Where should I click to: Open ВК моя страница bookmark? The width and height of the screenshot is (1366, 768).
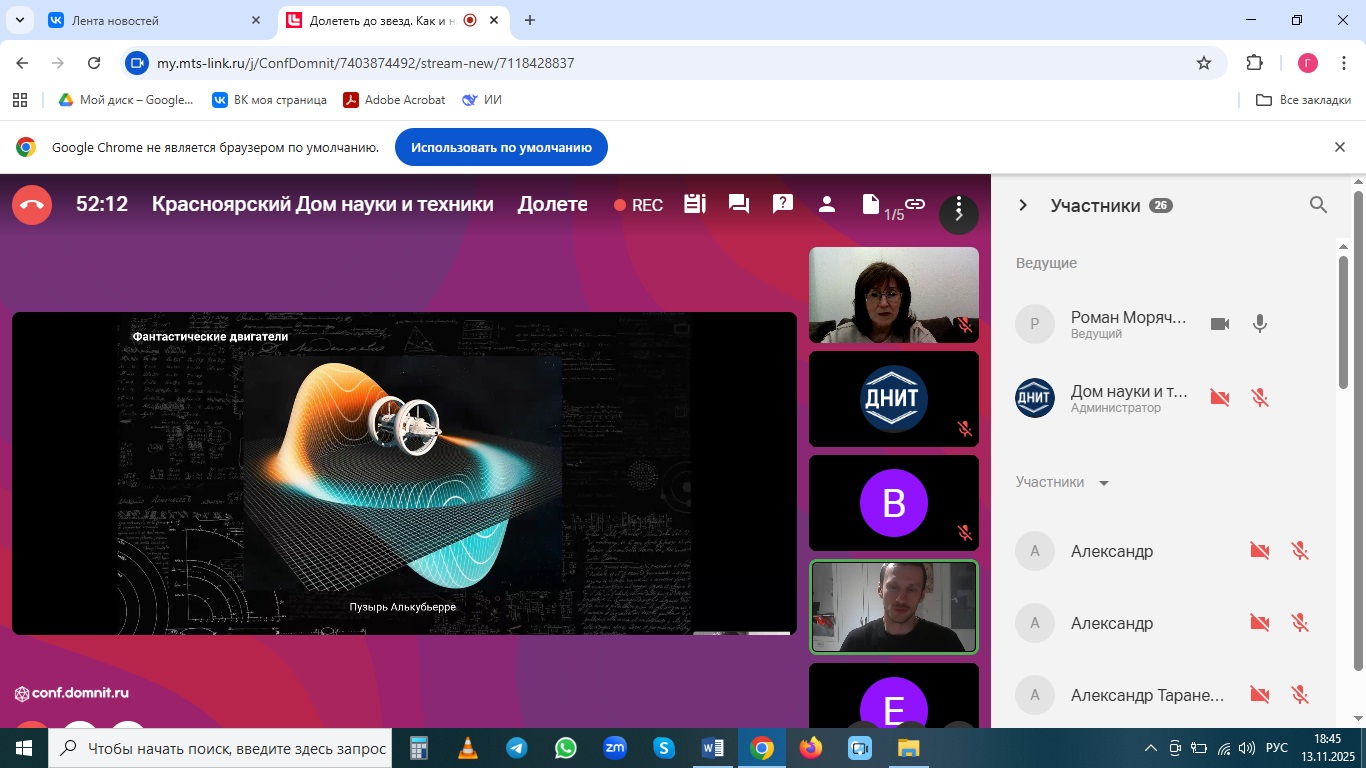pyautogui.click(x=269, y=100)
